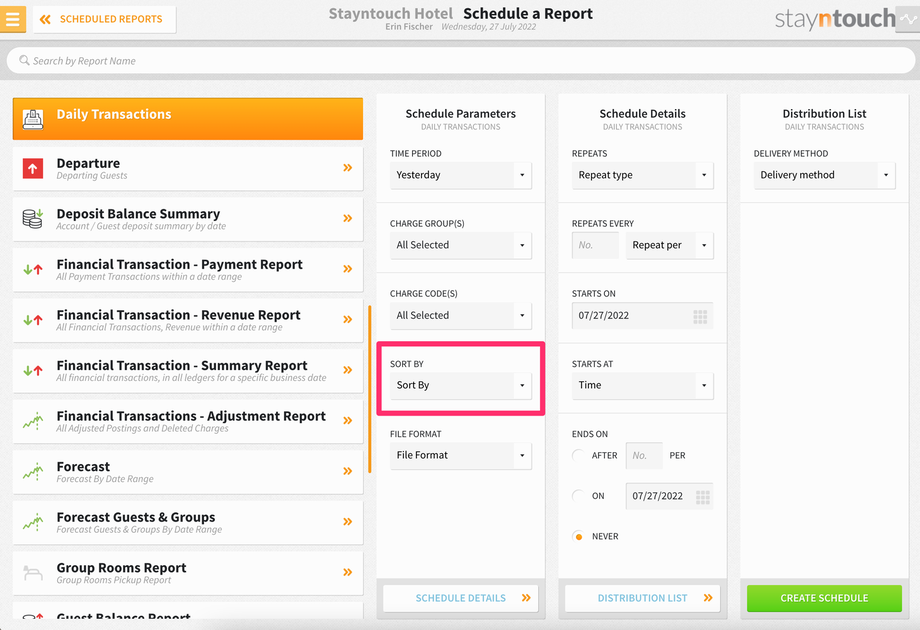Click the Departure row chevron arrows
This screenshot has width=920, height=630.
coord(347,168)
